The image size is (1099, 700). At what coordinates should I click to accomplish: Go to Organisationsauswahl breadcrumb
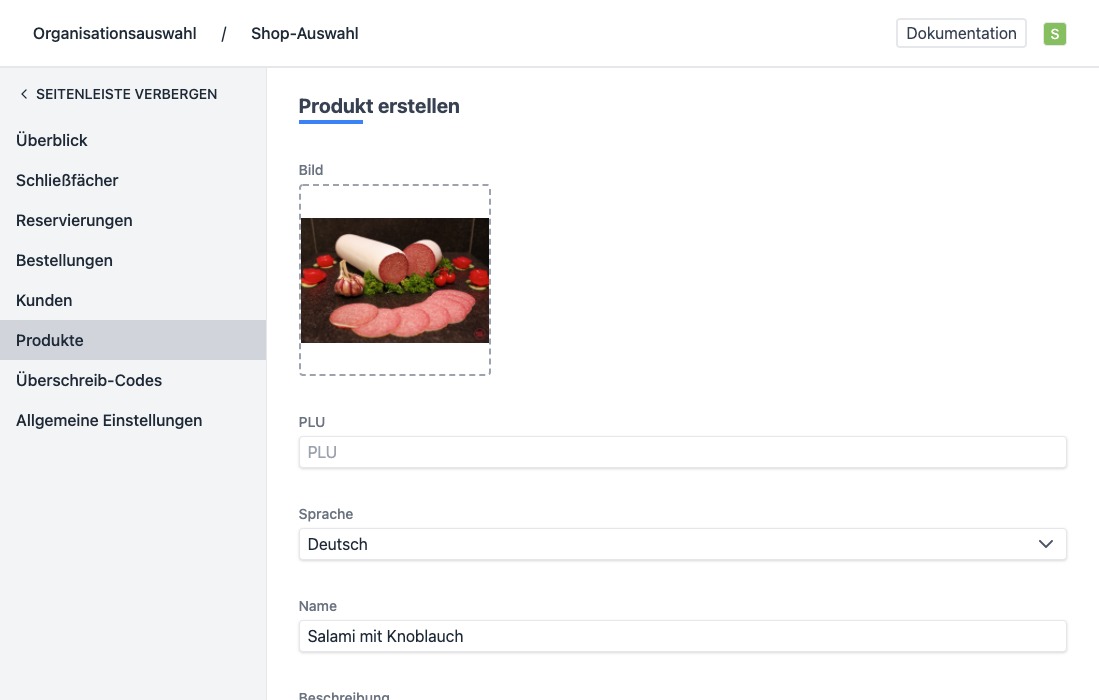115,34
